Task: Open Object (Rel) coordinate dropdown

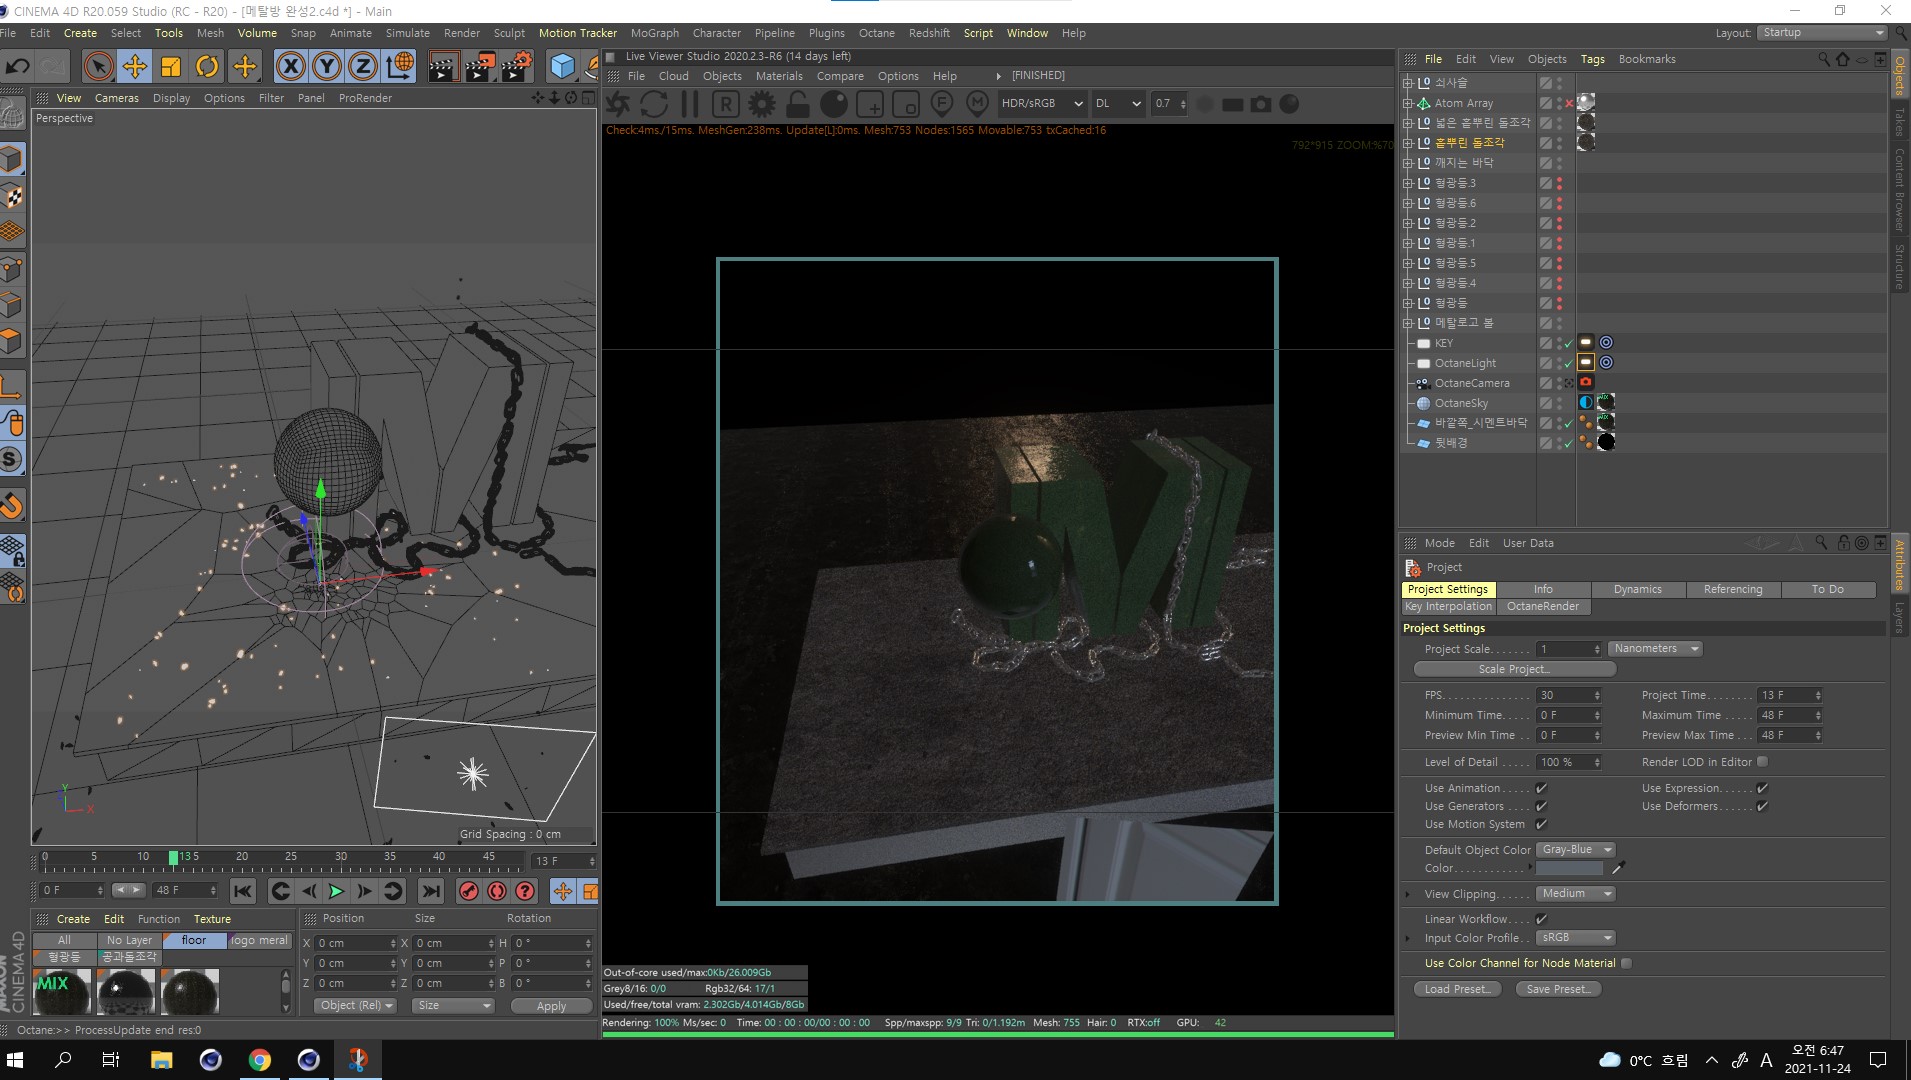Action: [x=356, y=1006]
